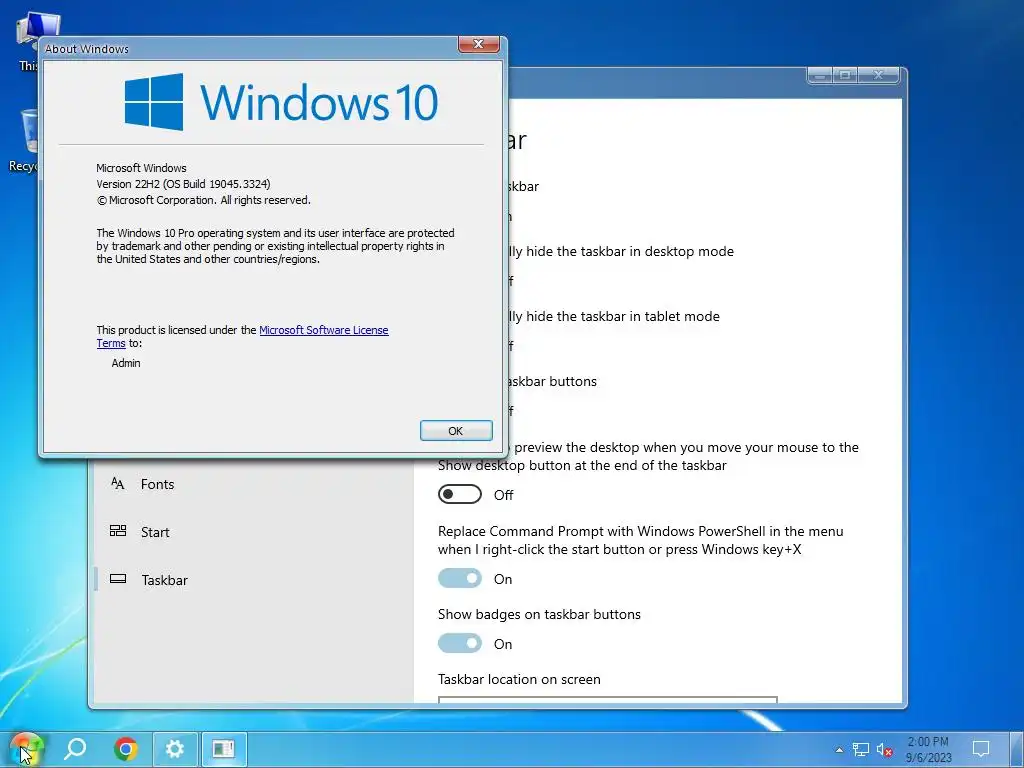
Task: Maximize the Settings window
Action: click(845, 76)
